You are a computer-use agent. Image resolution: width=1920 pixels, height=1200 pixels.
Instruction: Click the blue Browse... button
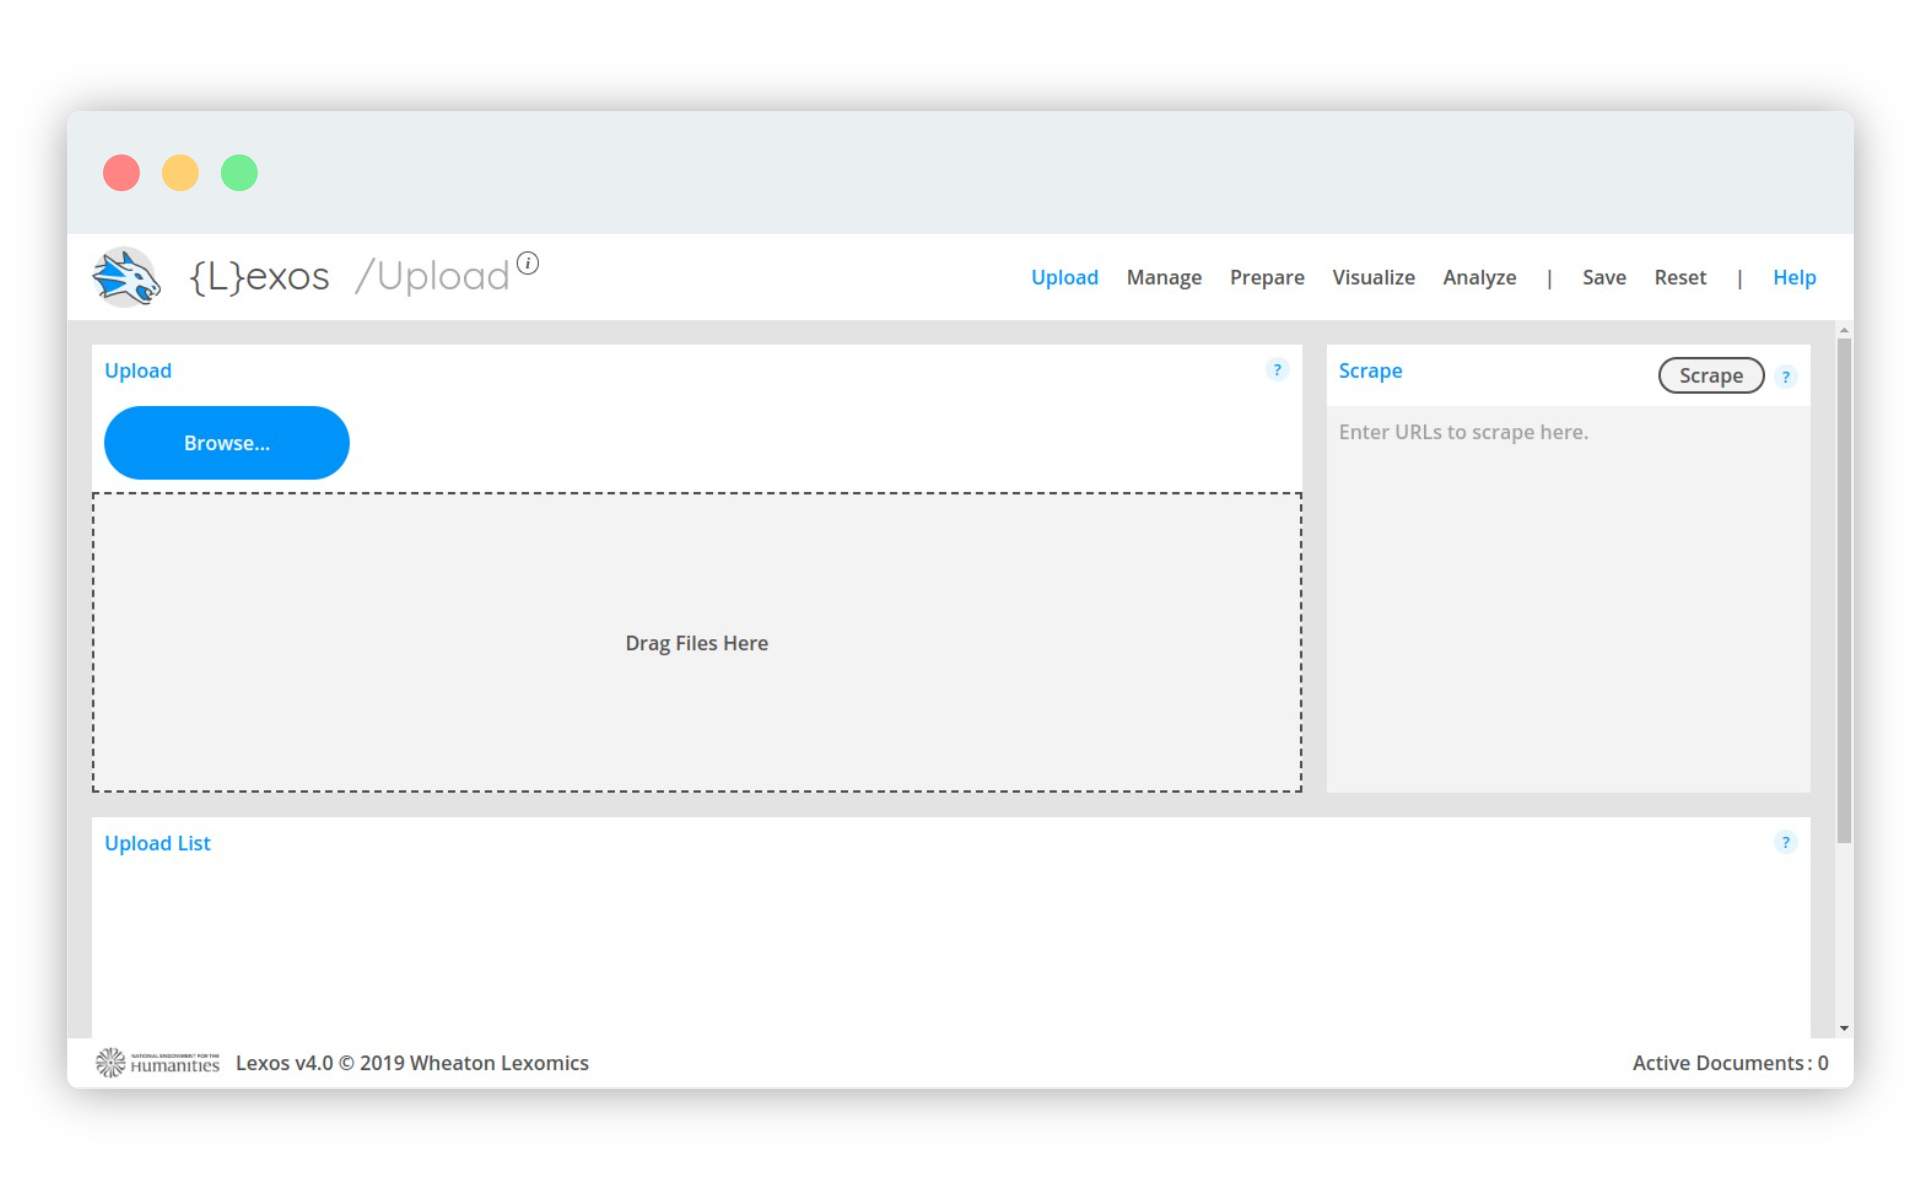tap(227, 443)
